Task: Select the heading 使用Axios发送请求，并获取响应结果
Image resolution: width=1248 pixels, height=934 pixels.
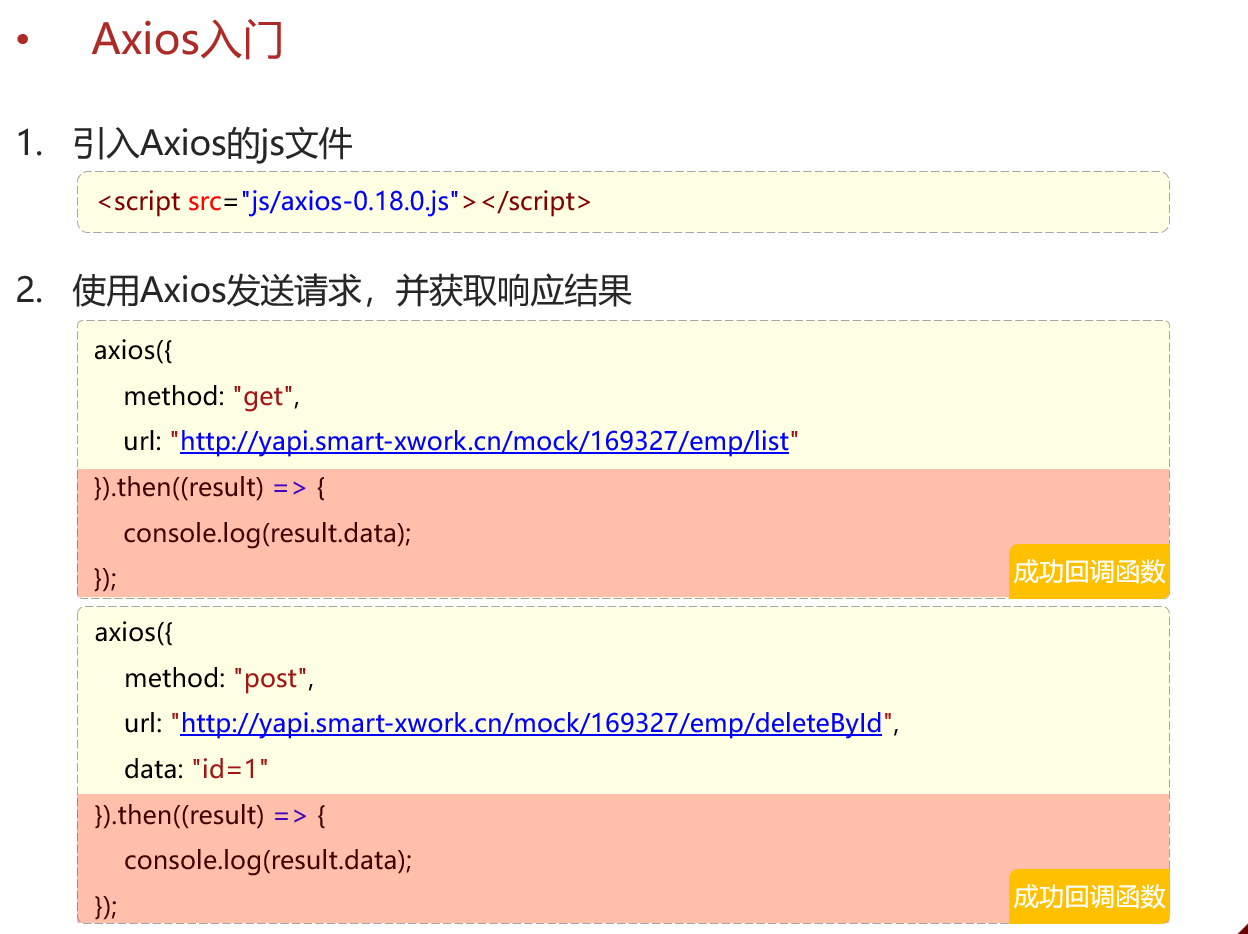Action: coord(352,291)
